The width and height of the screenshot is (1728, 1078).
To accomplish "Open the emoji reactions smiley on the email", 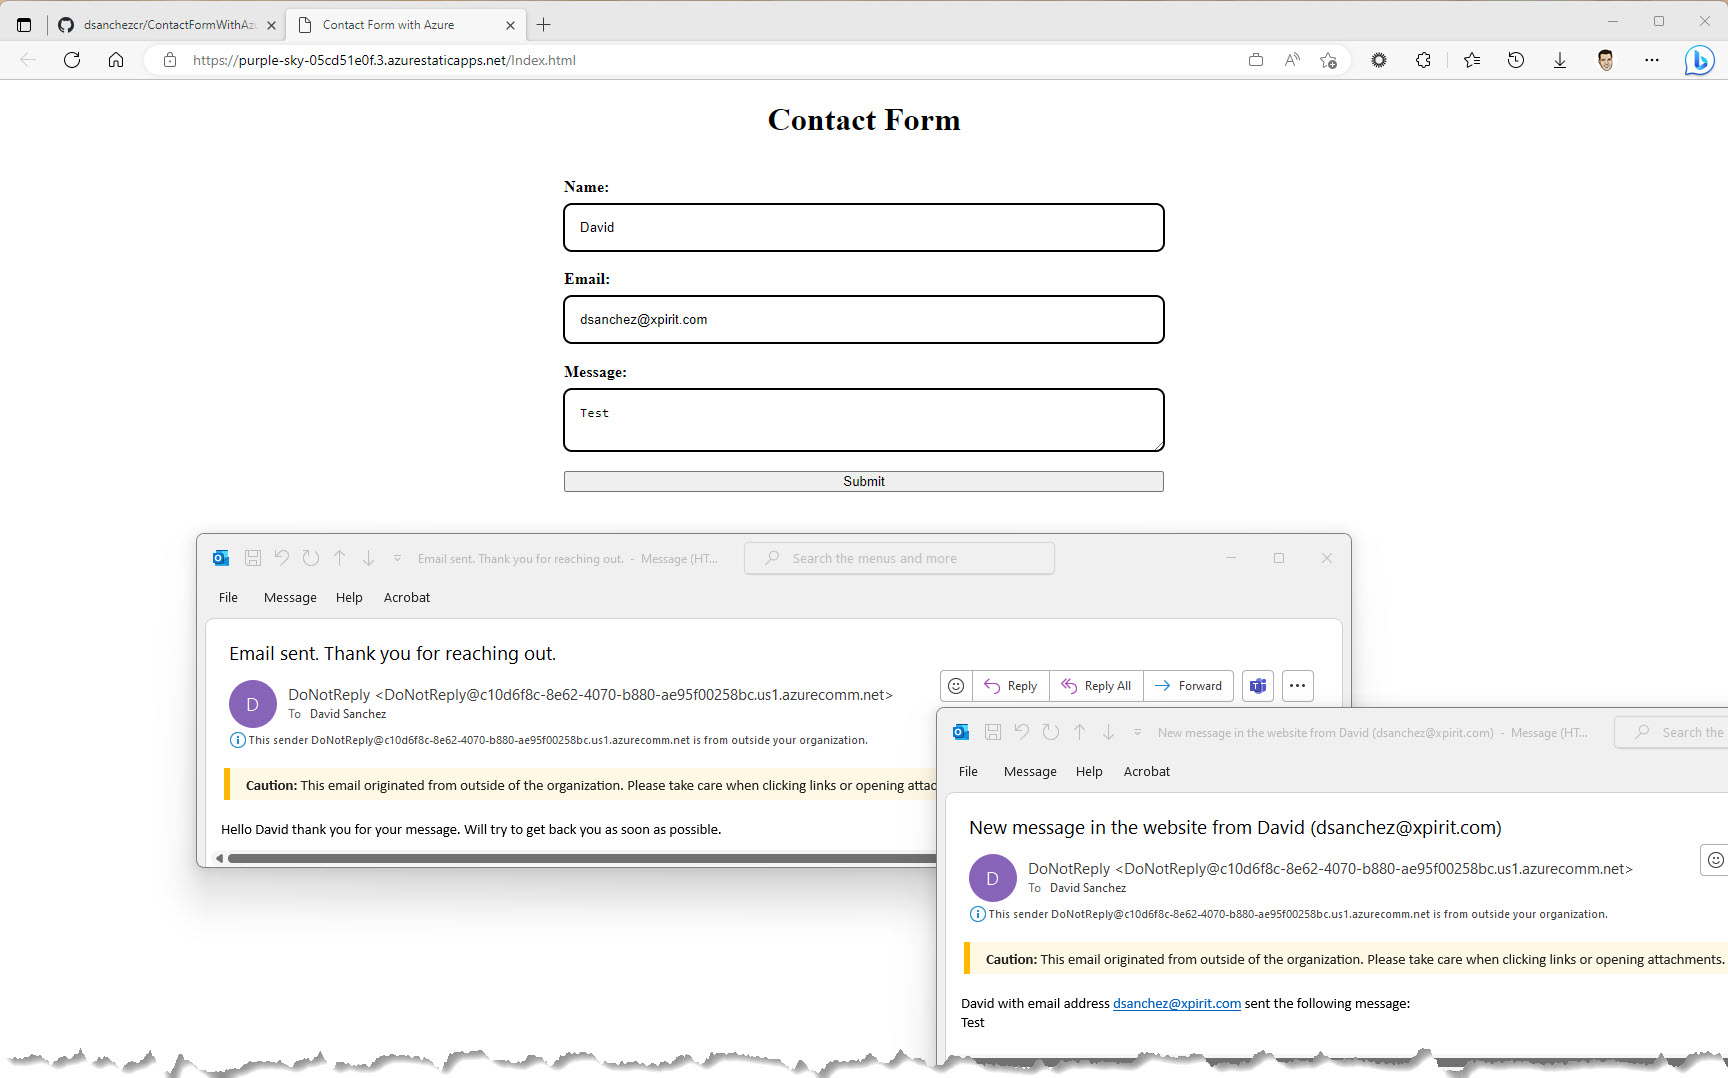I will click(x=955, y=685).
